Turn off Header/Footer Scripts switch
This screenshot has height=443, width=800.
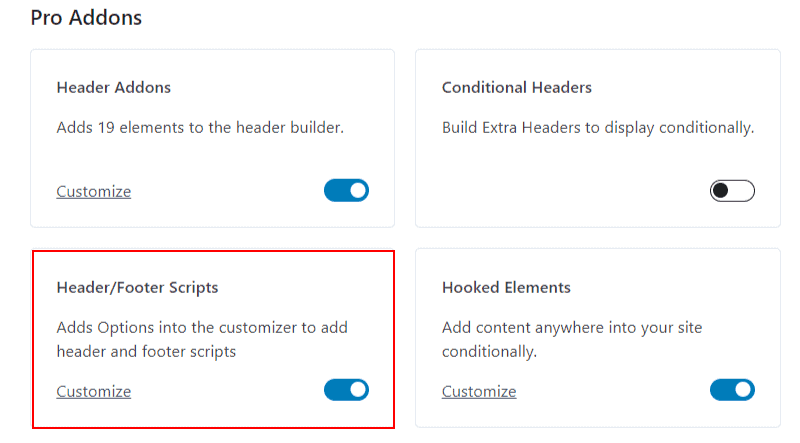346,390
